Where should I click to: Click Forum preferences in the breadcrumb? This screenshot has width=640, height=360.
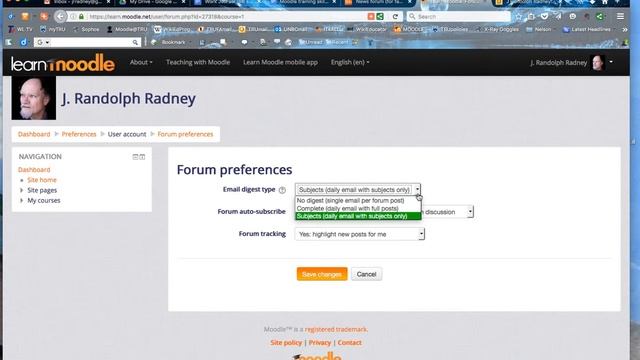tap(185, 134)
